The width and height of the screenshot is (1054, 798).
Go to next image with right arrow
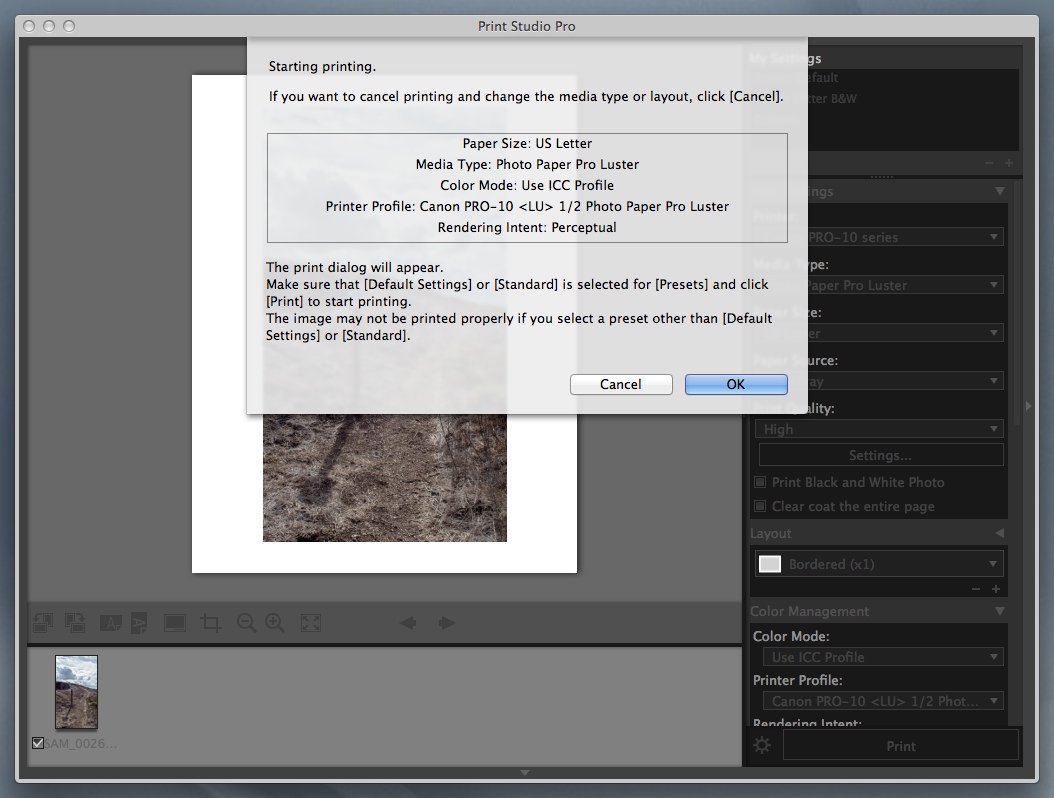pyautogui.click(x=446, y=623)
